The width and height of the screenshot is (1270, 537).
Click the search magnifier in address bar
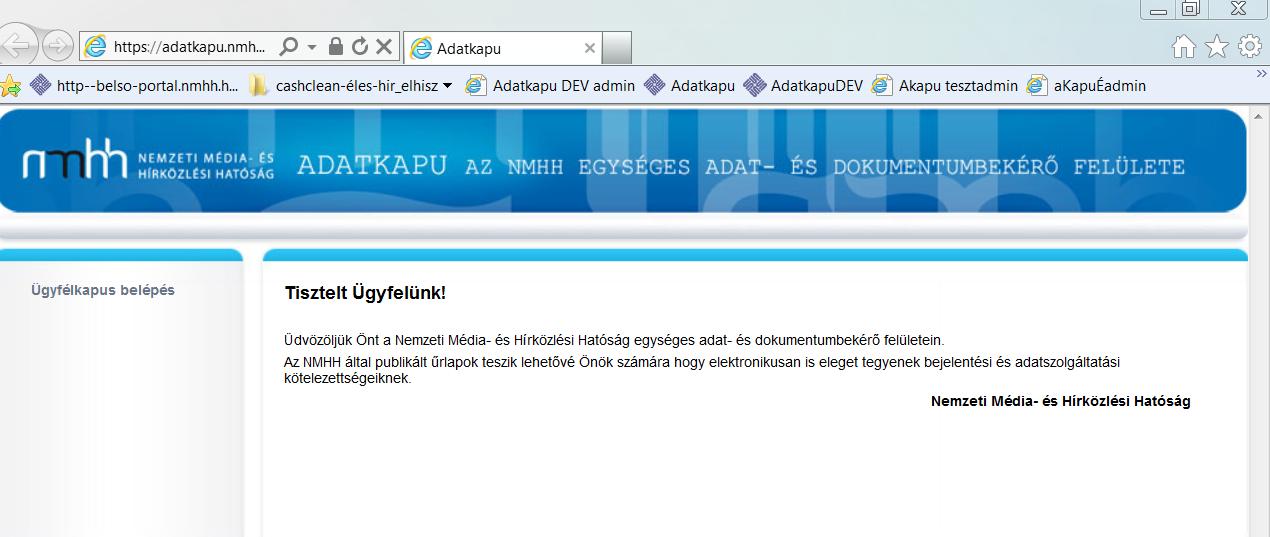(288, 46)
